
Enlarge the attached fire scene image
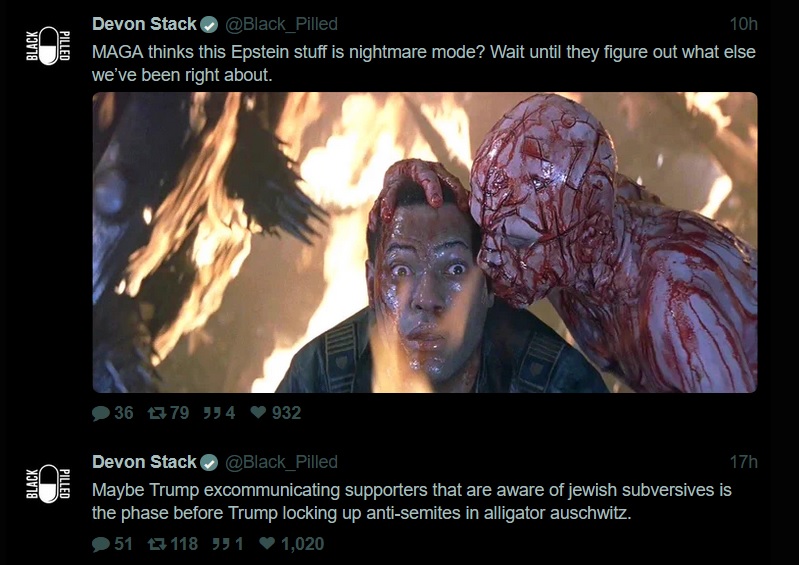[x=425, y=243]
